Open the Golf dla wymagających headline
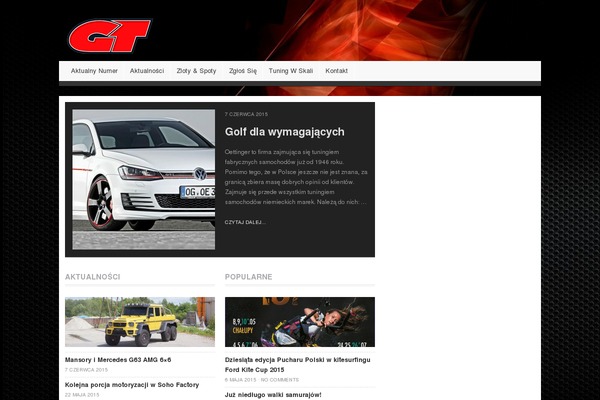Image resolution: width=600 pixels, height=400 pixels. click(284, 132)
